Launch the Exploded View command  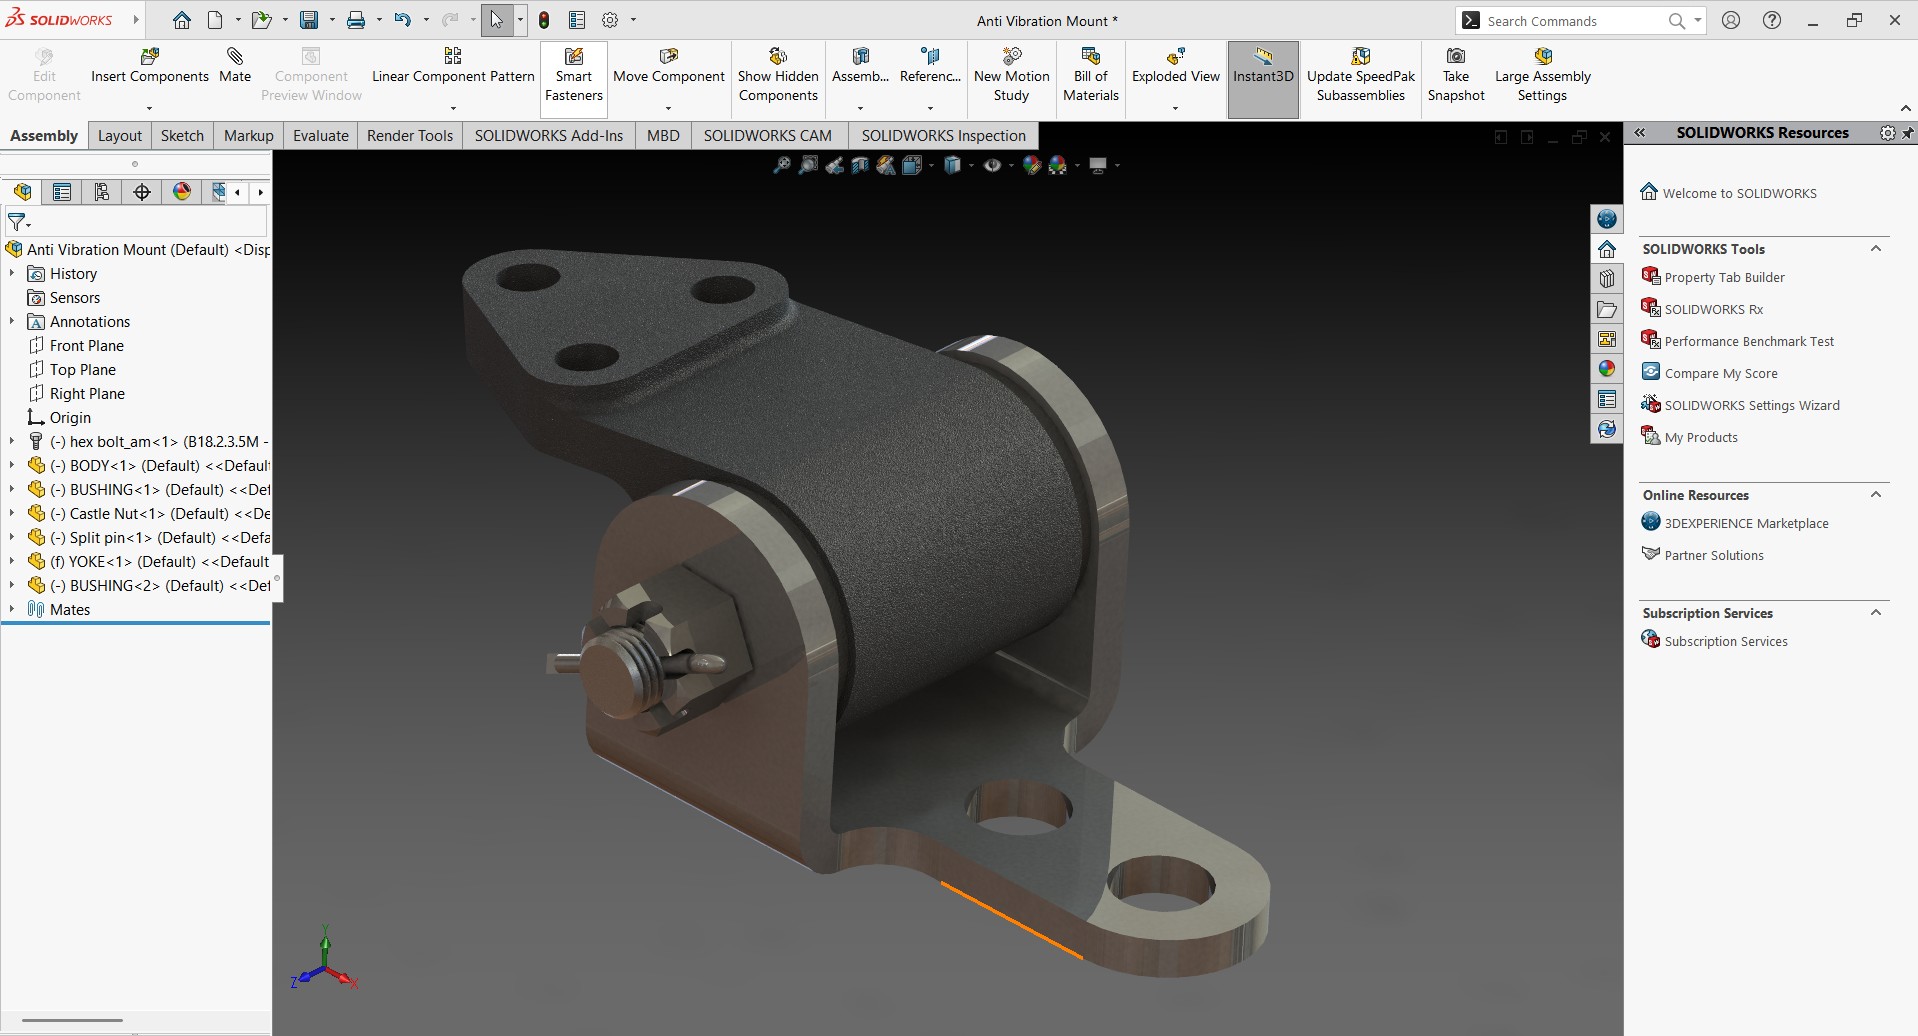(x=1175, y=66)
